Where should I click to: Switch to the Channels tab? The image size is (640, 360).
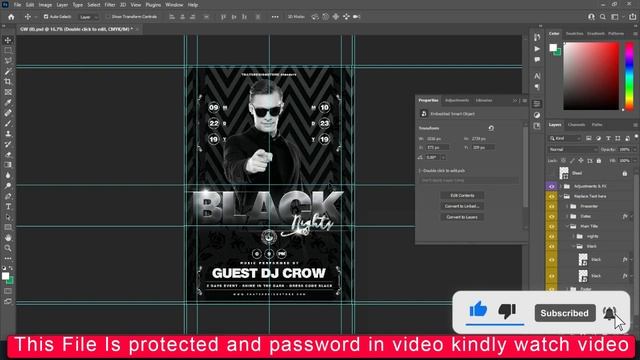point(576,125)
